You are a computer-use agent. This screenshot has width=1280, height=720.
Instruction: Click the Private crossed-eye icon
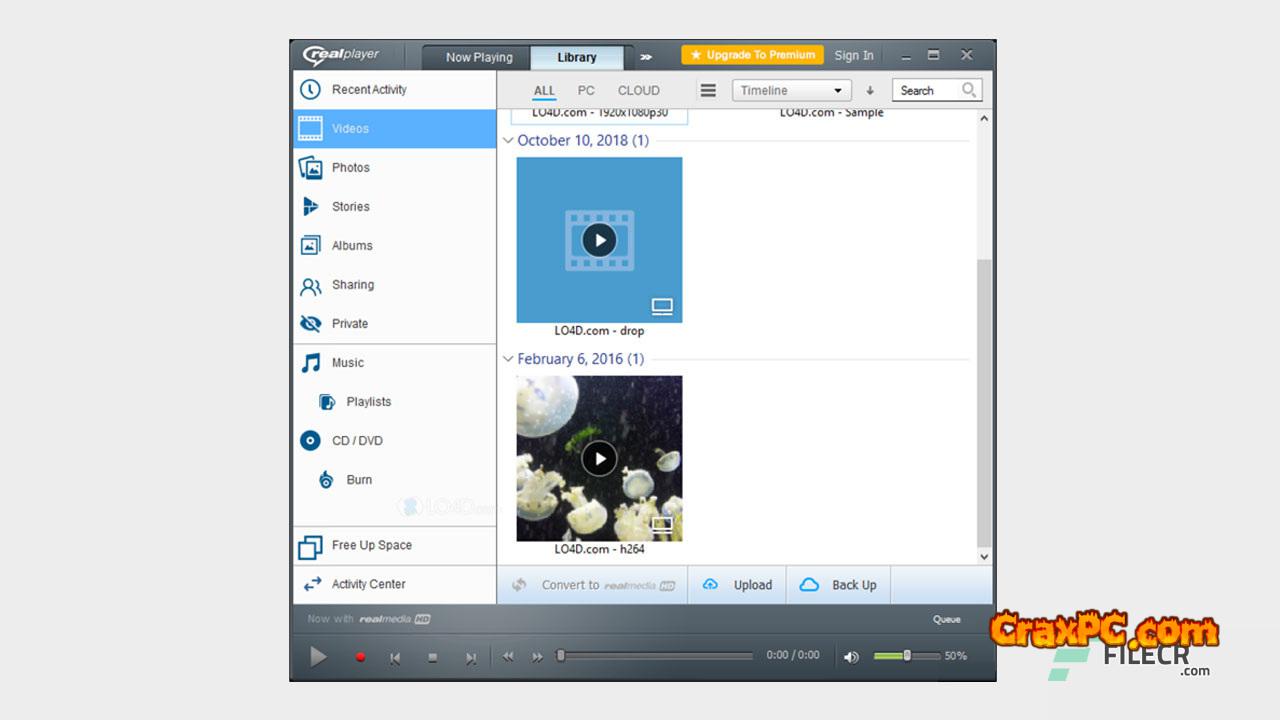[311, 324]
